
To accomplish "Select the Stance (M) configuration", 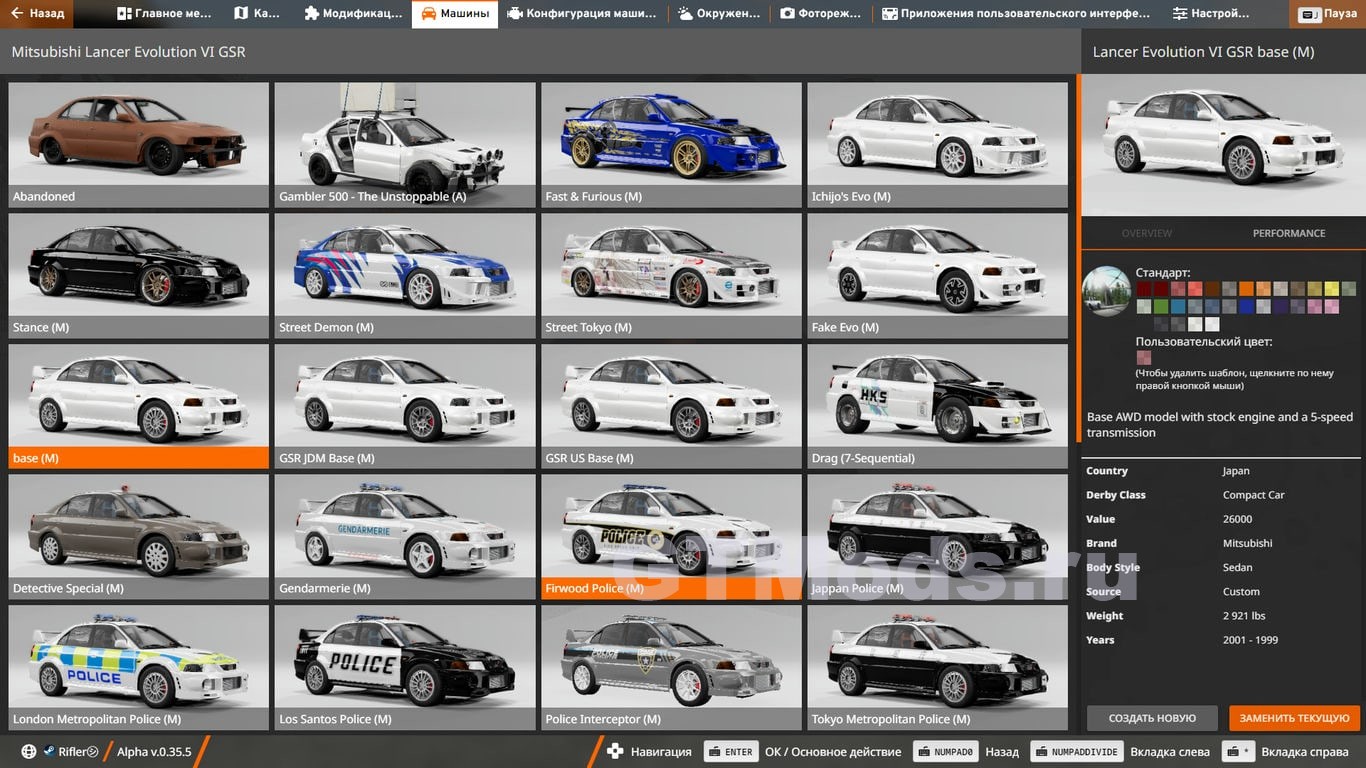I will 138,276.
